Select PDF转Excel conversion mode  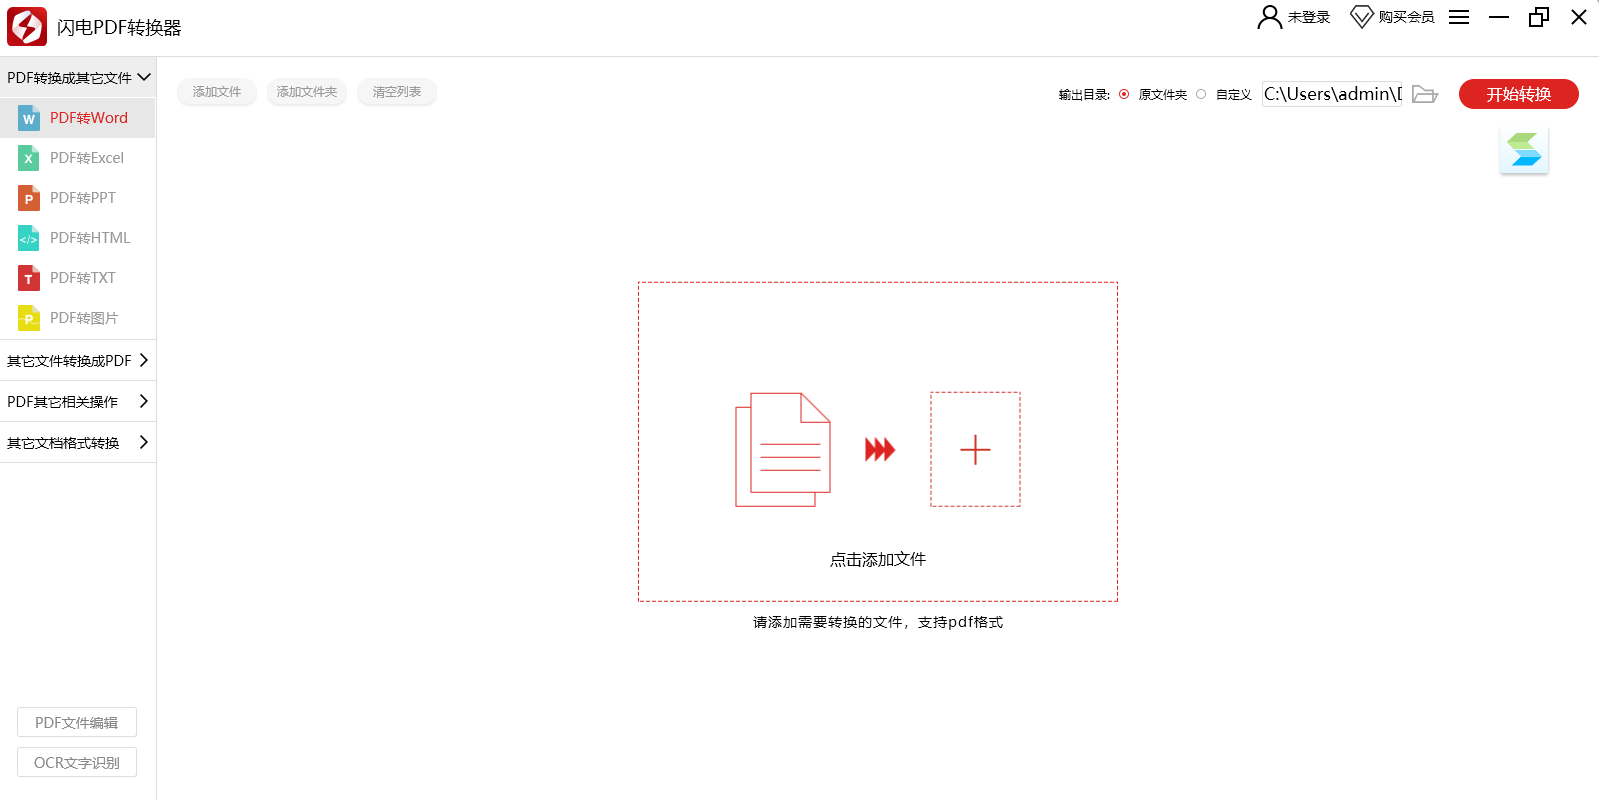[78, 158]
